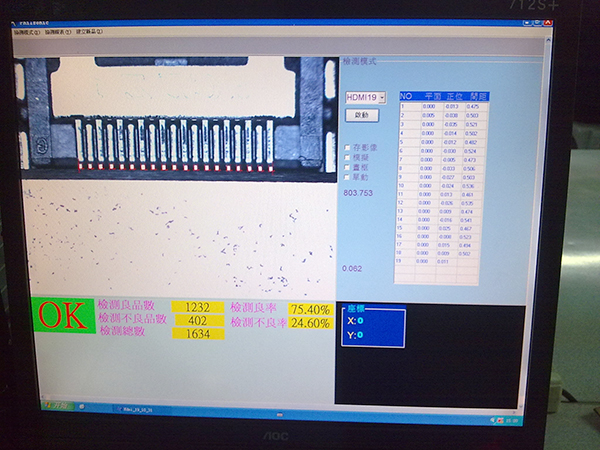Open the 檢測模式 menu in menu bar
This screenshot has width=600, height=450.
26,31
